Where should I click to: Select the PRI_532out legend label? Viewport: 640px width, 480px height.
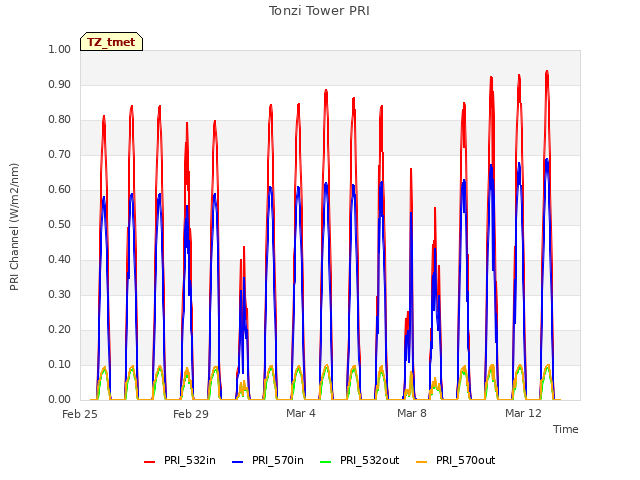pyautogui.click(x=370, y=460)
